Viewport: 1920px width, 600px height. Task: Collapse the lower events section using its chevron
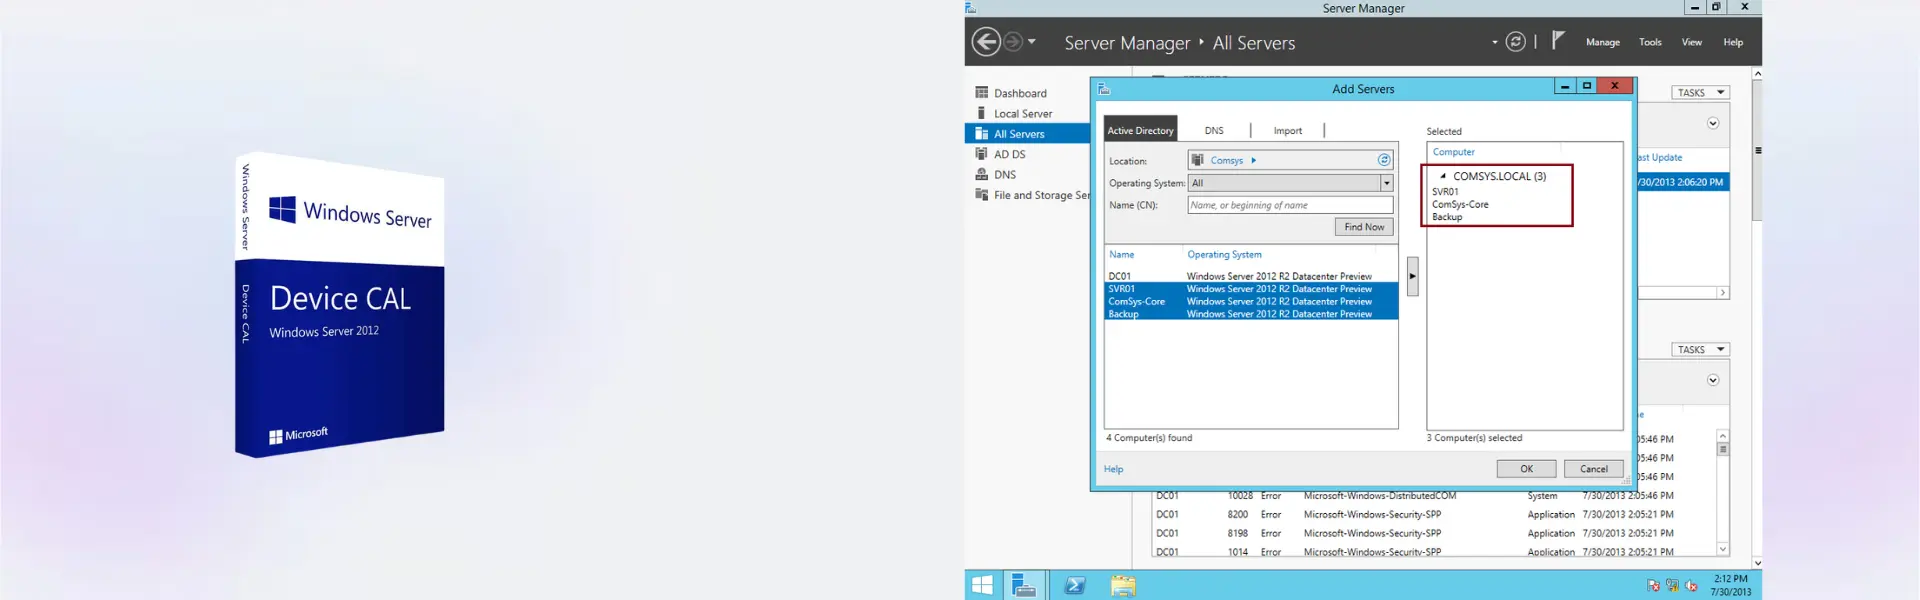(x=1713, y=380)
